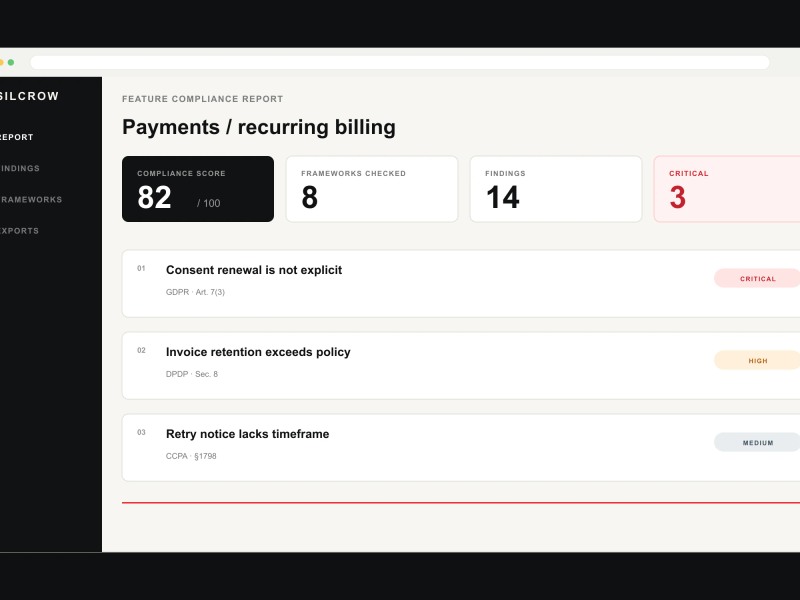The height and width of the screenshot is (600, 800).
Task: Click the Payments / recurring billing heading
Action: click(x=259, y=128)
